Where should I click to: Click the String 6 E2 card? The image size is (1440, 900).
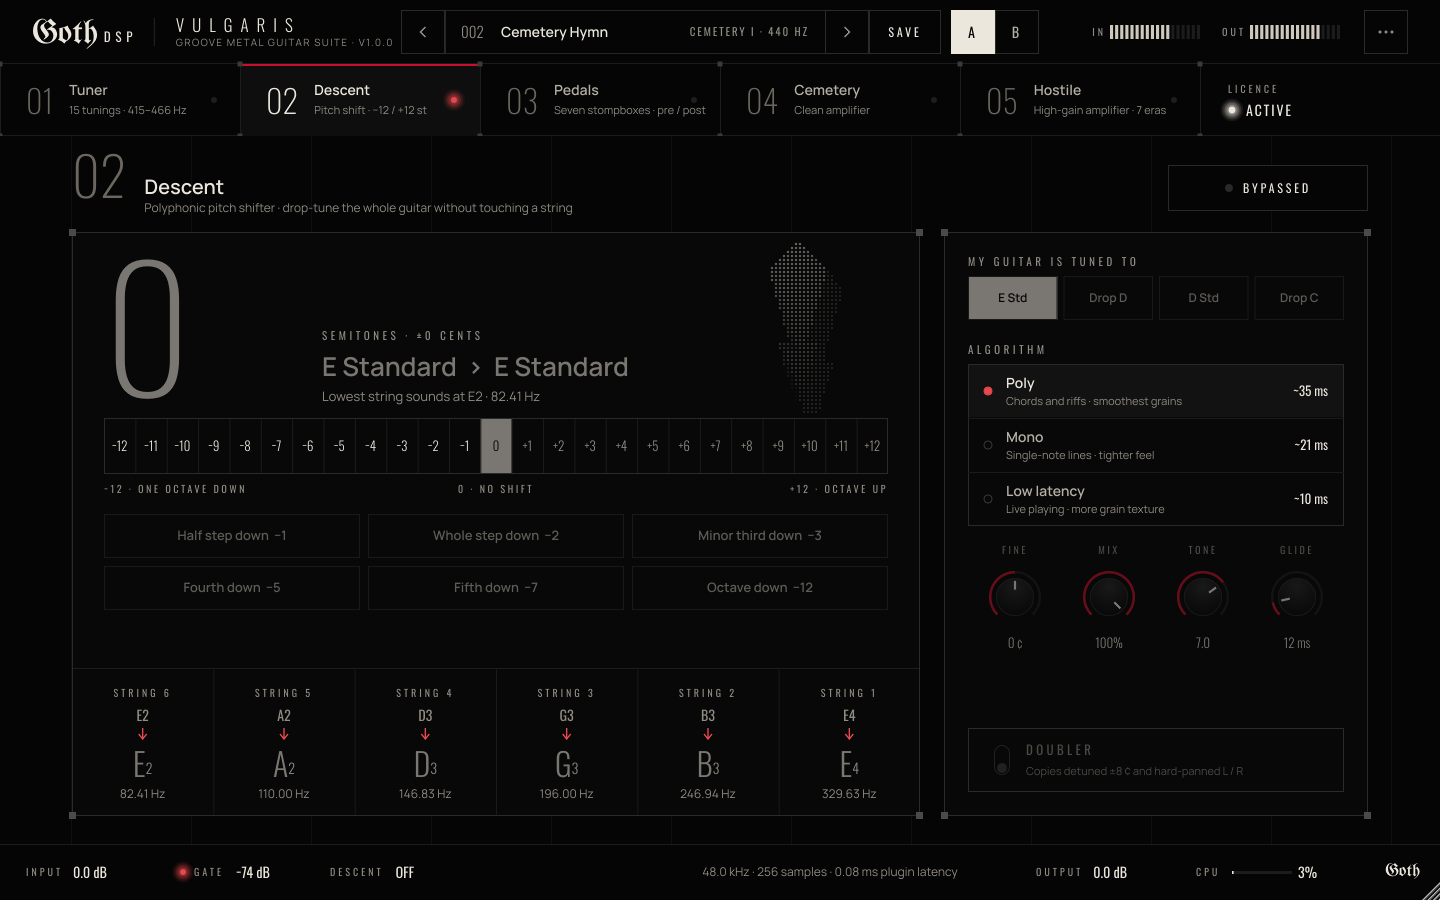click(143, 743)
